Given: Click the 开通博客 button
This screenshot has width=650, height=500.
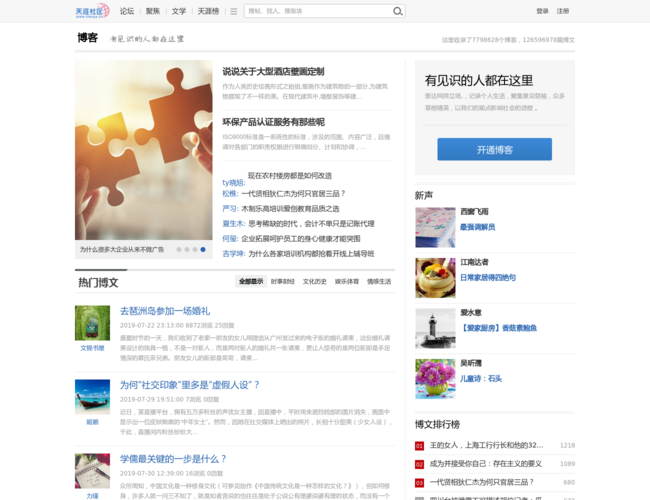Looking at the screenshot, I should (494, 149).
